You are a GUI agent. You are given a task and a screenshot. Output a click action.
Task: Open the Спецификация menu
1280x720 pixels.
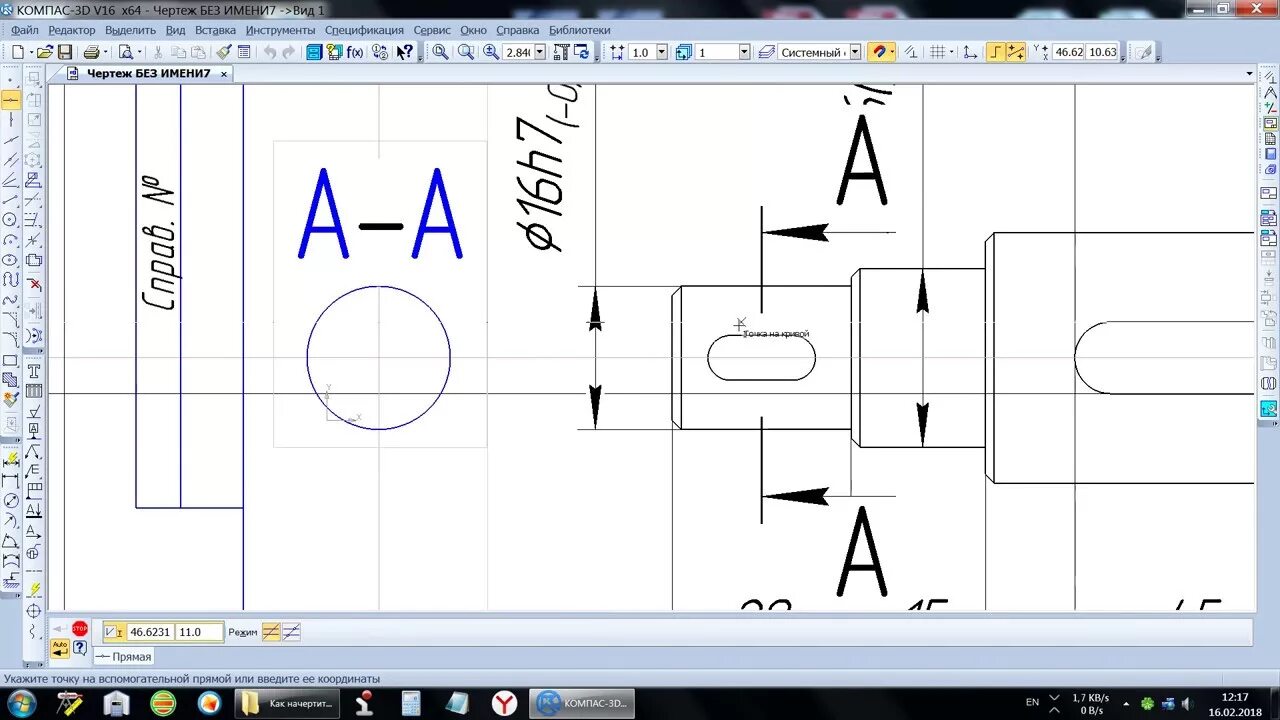click(364, 30)
